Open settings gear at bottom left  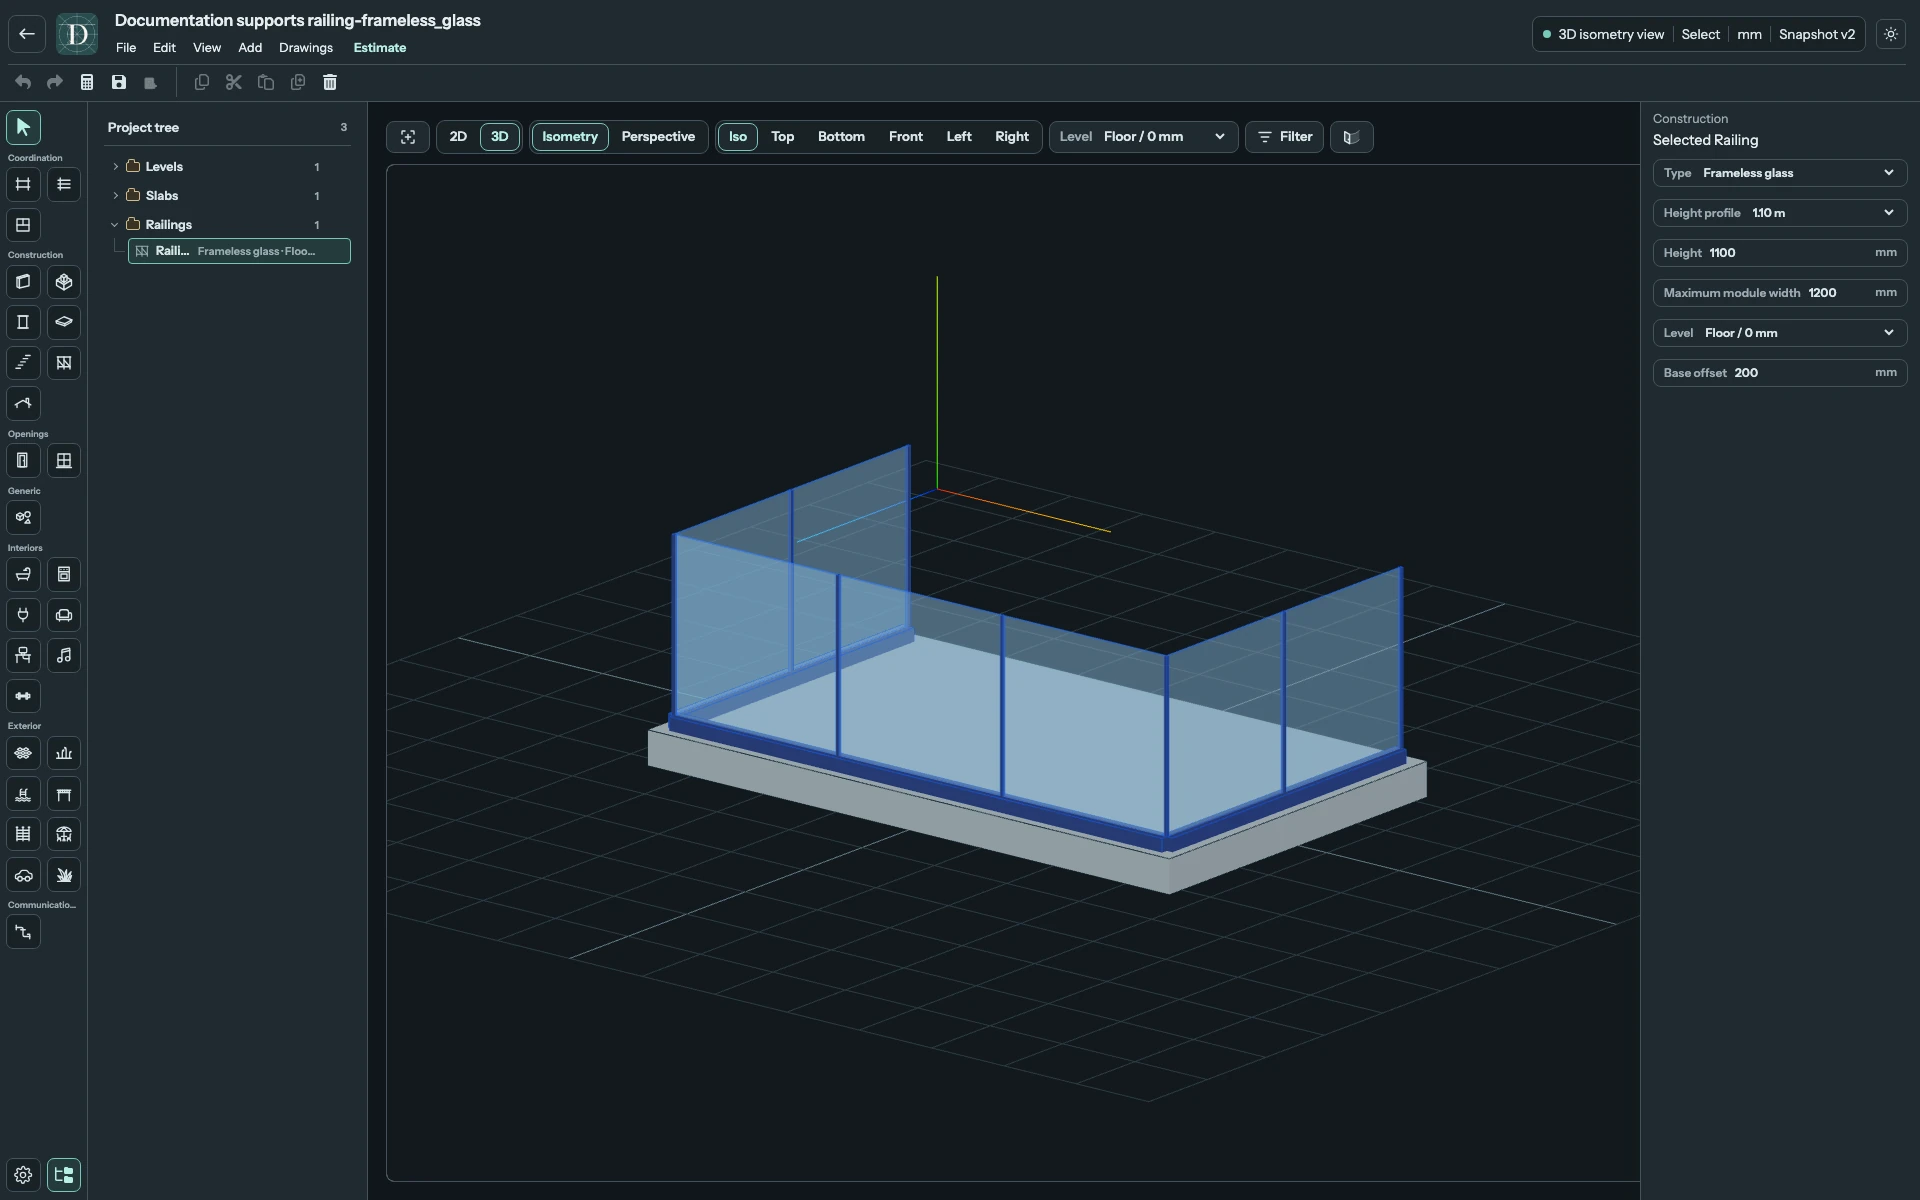coord(23,1175)
